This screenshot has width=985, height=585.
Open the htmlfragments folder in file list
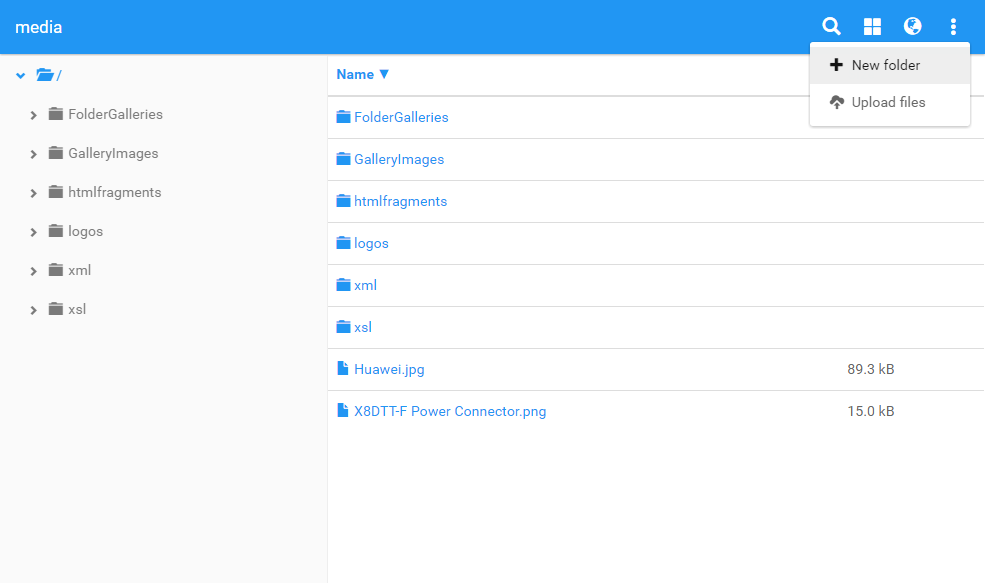point(400,201)
